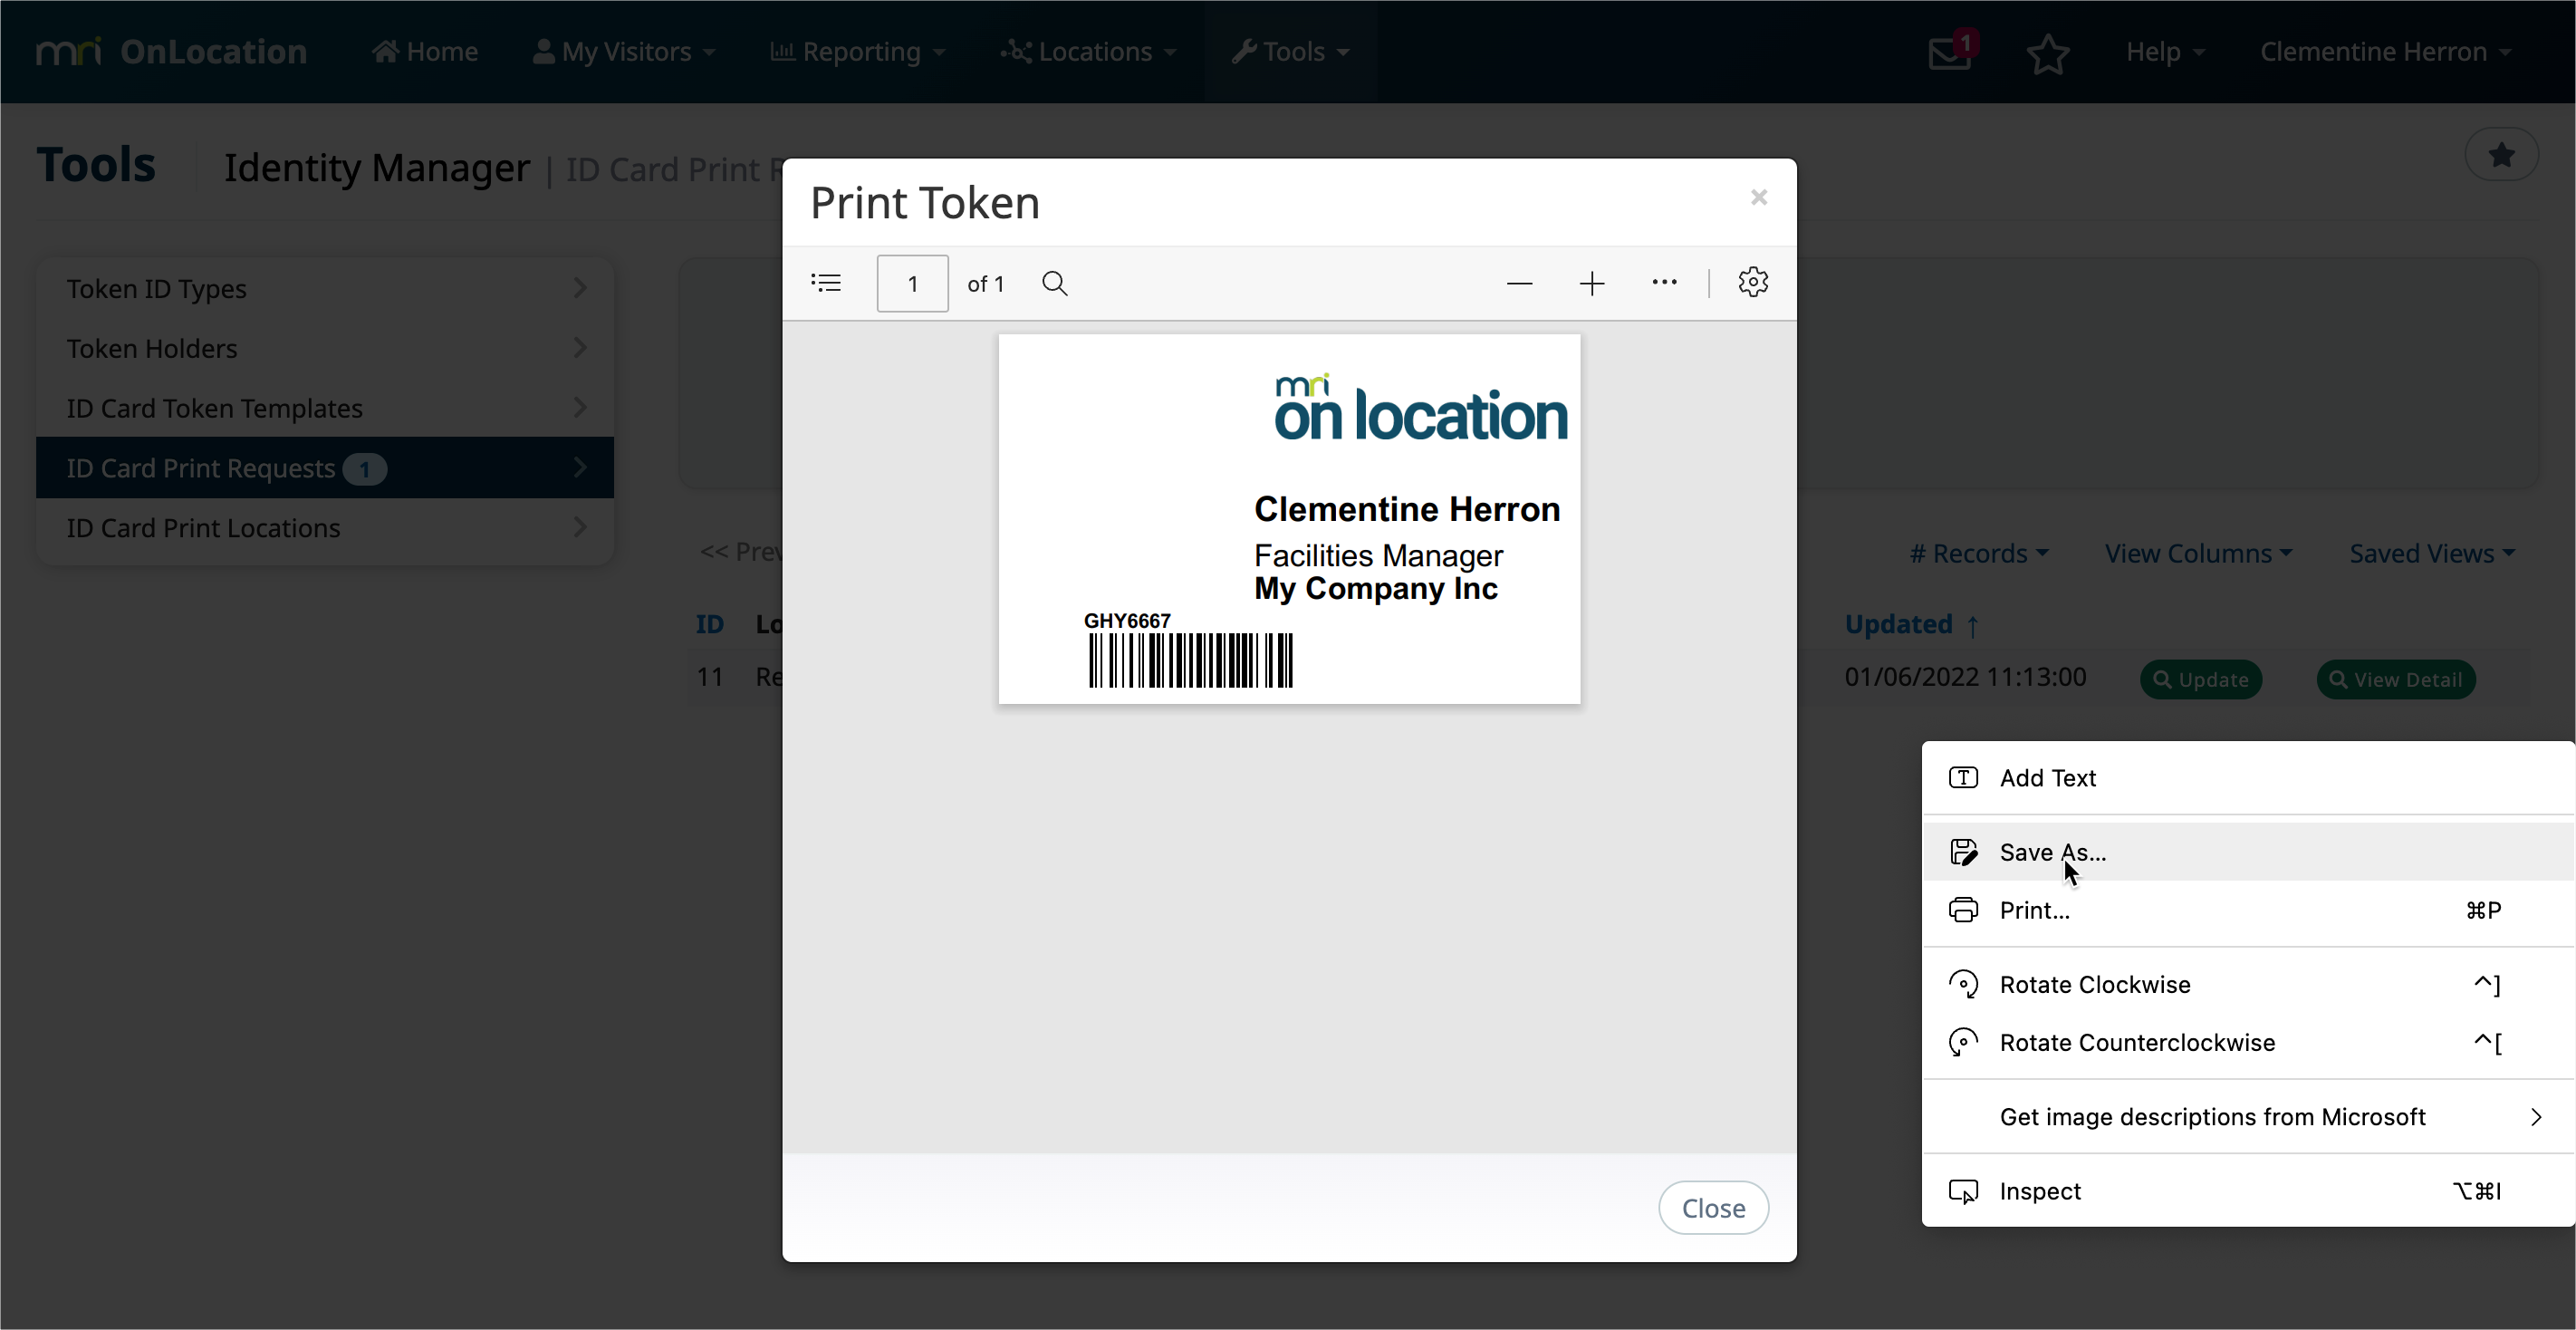Click the page number input field
The height and width of the screenshot is (1330, 2576).
click(x=912, y=283)
